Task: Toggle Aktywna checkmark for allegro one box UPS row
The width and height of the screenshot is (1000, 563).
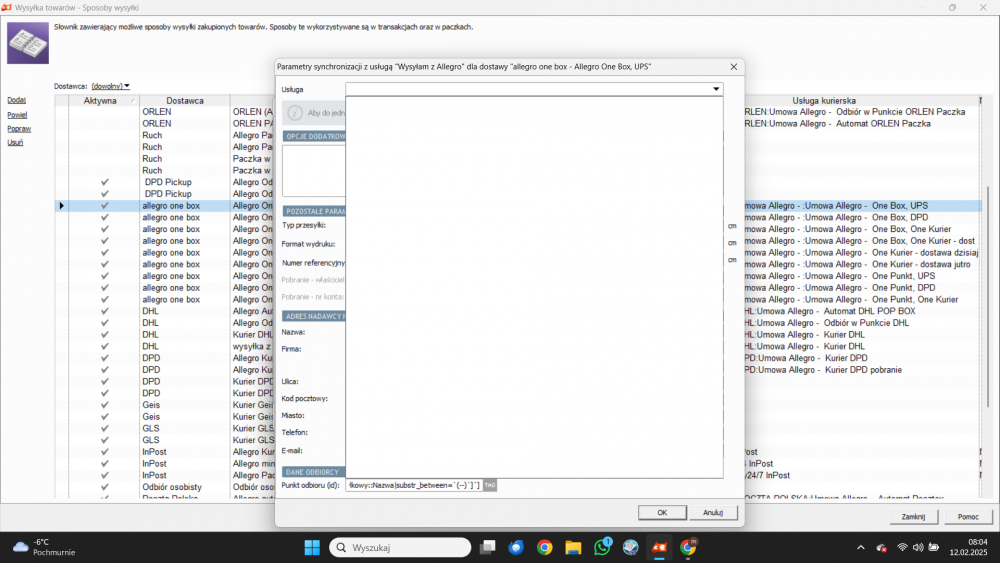Action: pyautogui.click(x=105, y=206)
